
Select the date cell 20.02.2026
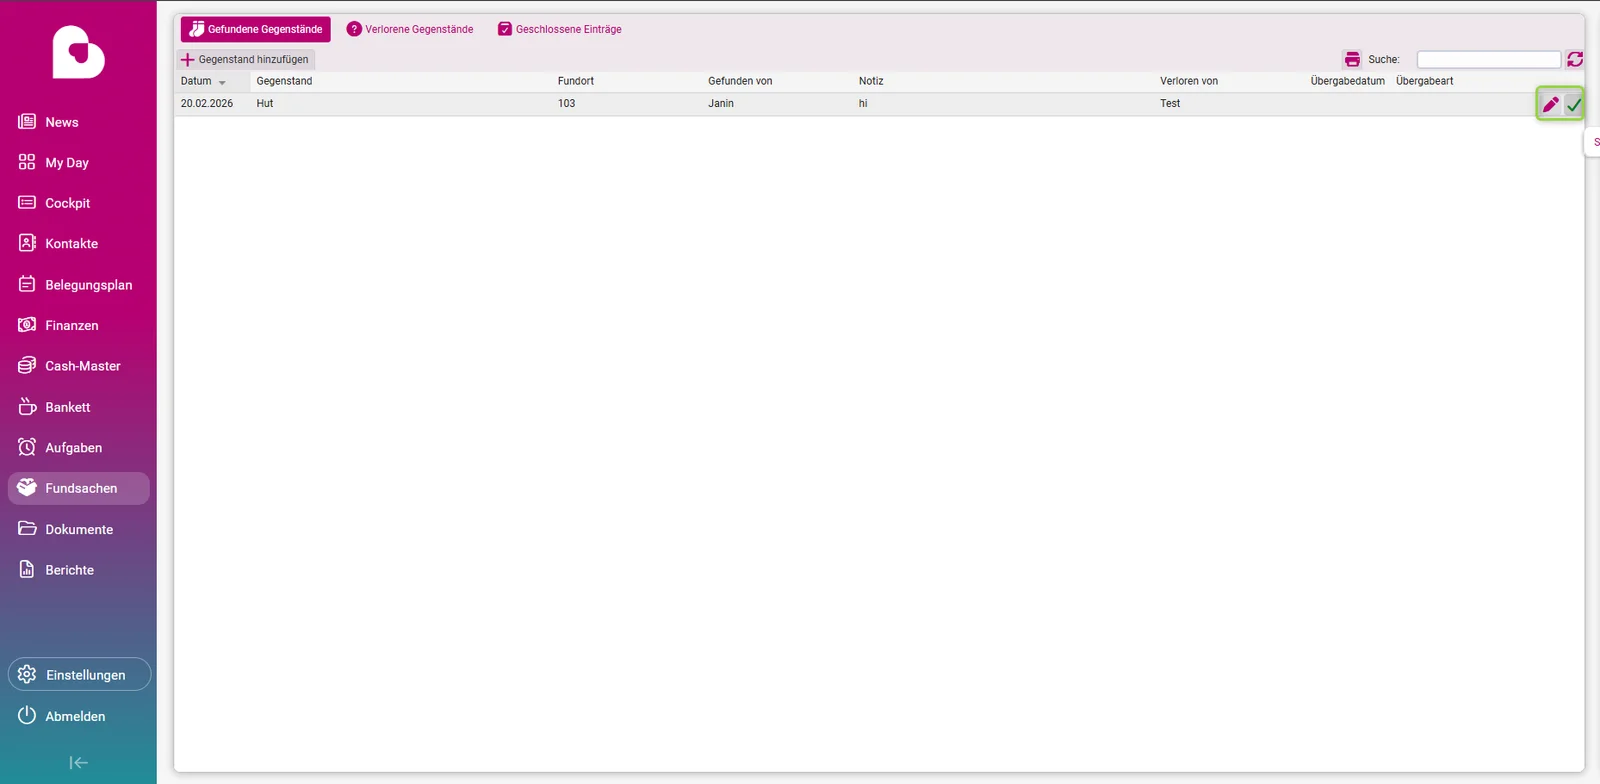click(207, 103)
